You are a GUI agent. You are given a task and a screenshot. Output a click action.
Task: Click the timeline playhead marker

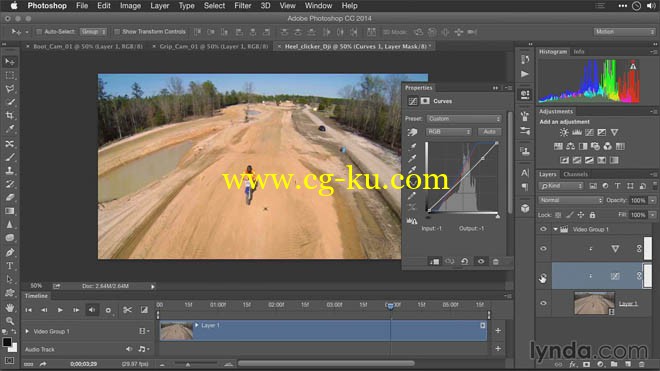tap(390, 306)
